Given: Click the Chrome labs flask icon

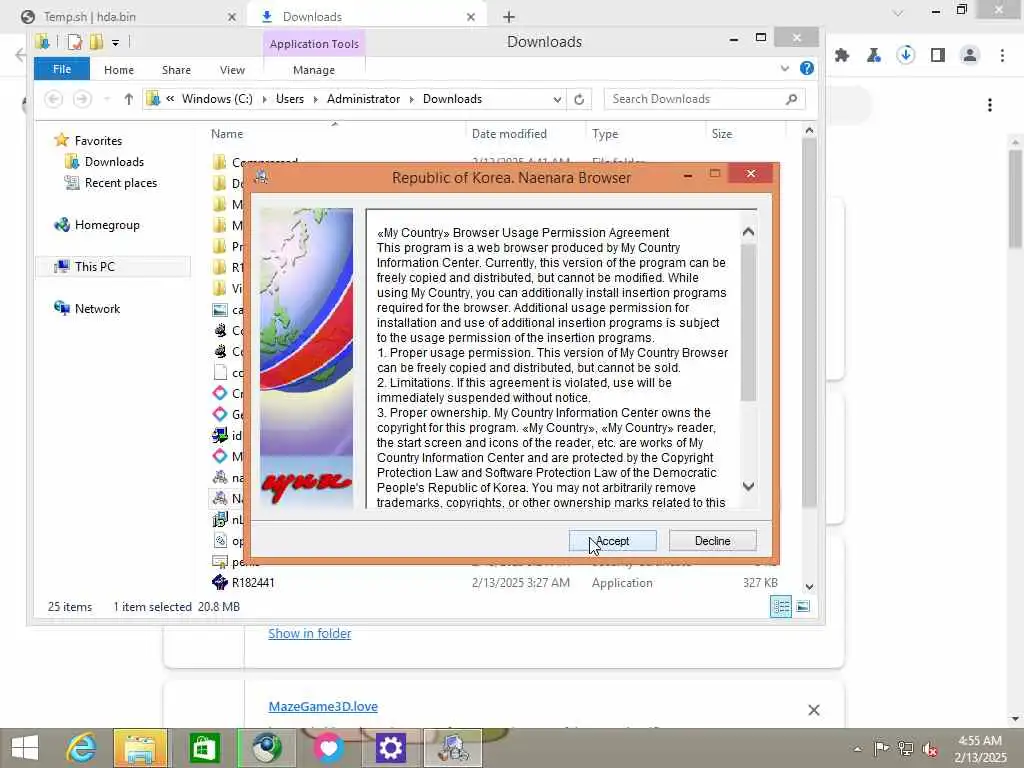Looking at the screenshot, I should pos(874,56).
